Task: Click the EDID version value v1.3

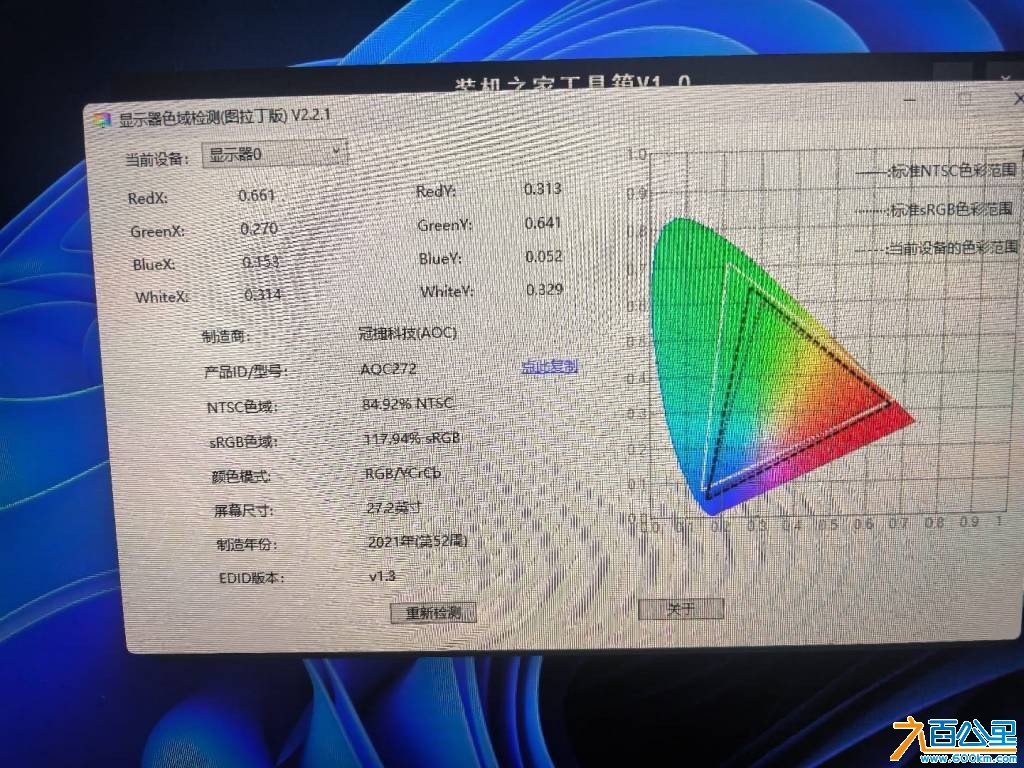Action: 382,576
